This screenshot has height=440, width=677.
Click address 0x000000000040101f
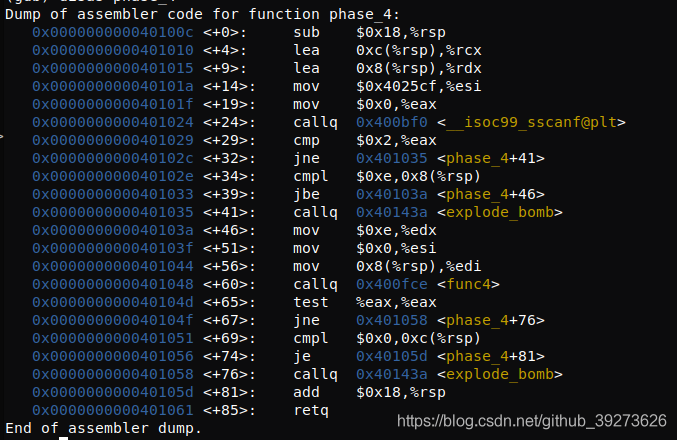(x=113, y=104)
